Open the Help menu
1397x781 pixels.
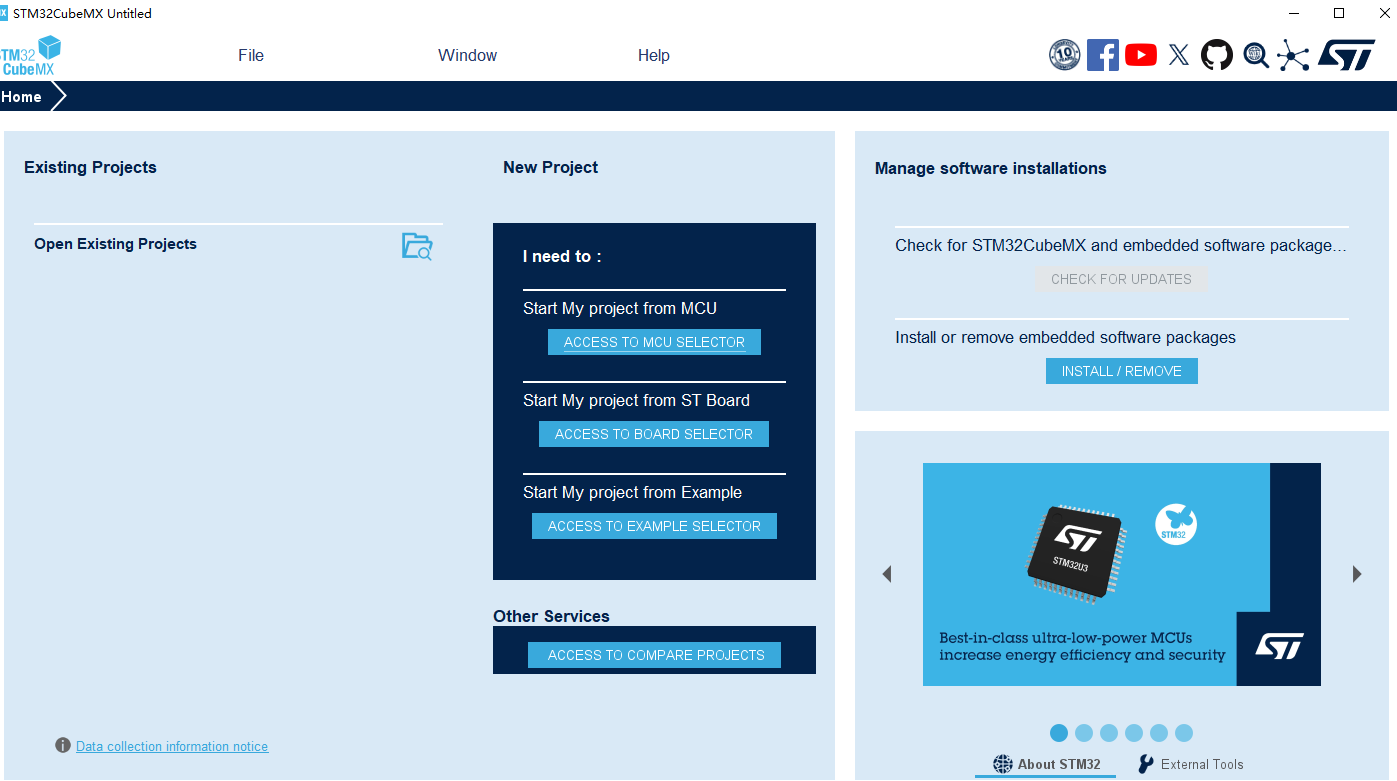(654, 56)
